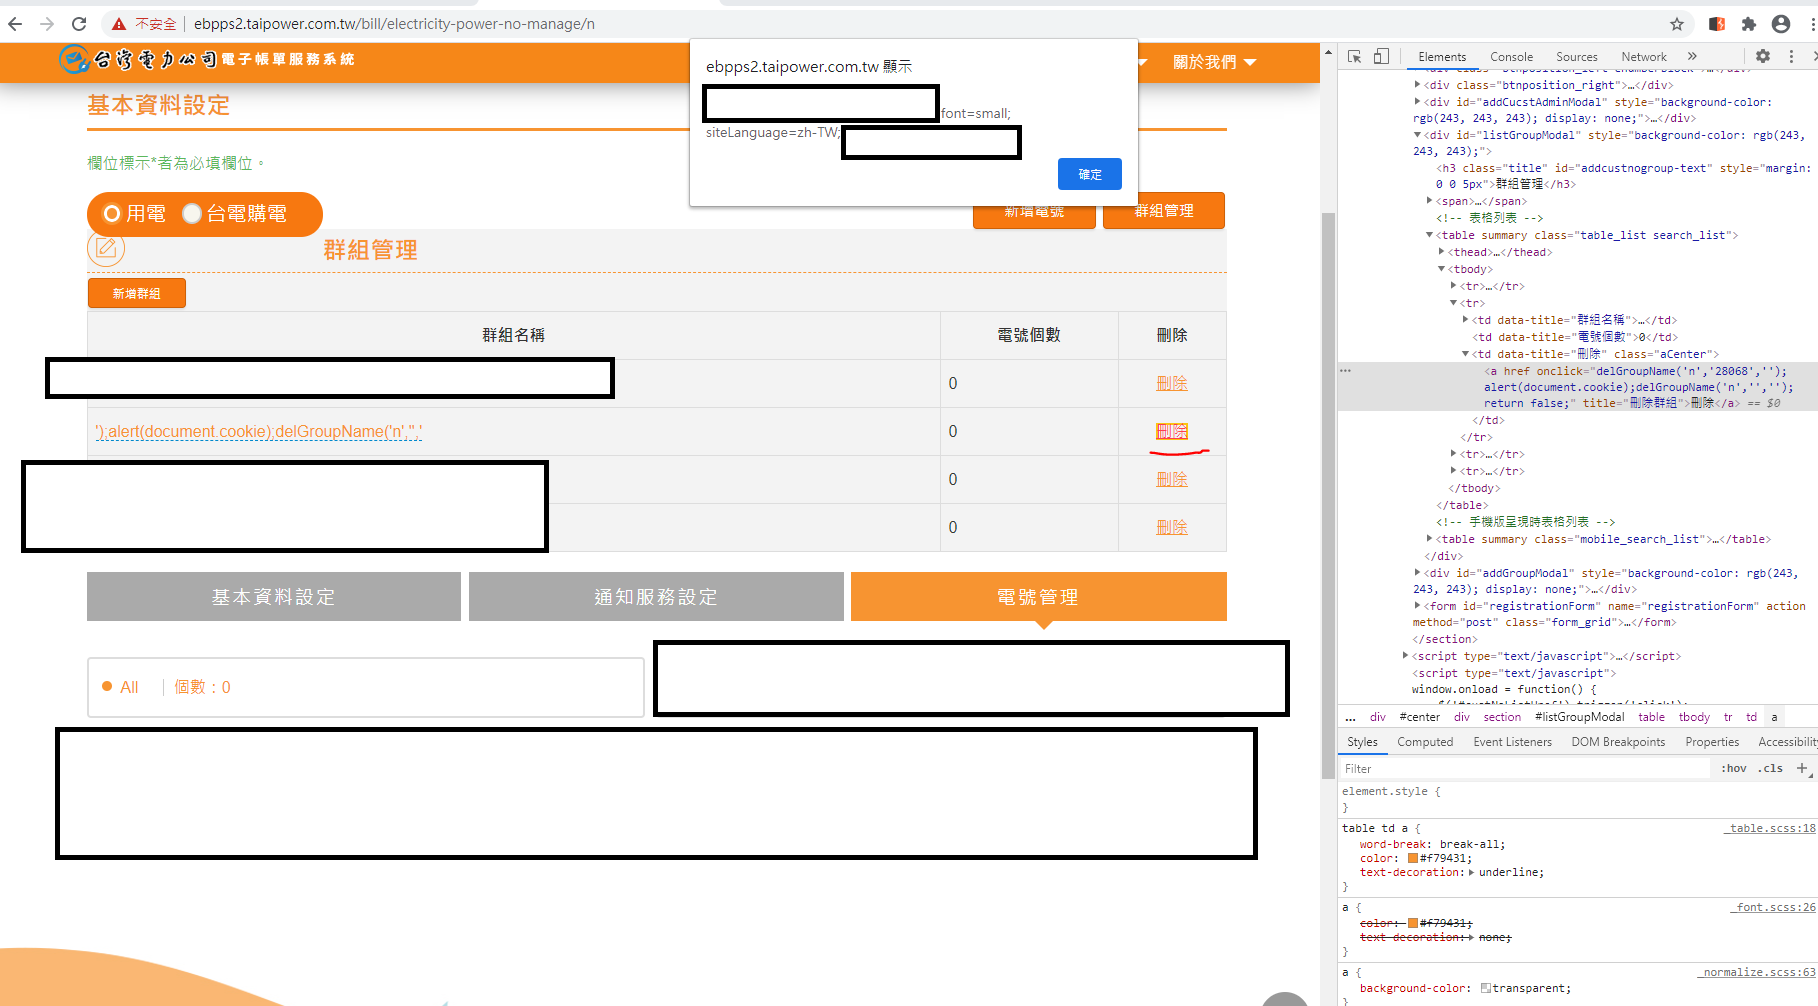Click the not-secure warning triangle icon
This screenshot has height=1006, width=1818.
[119, 24]
